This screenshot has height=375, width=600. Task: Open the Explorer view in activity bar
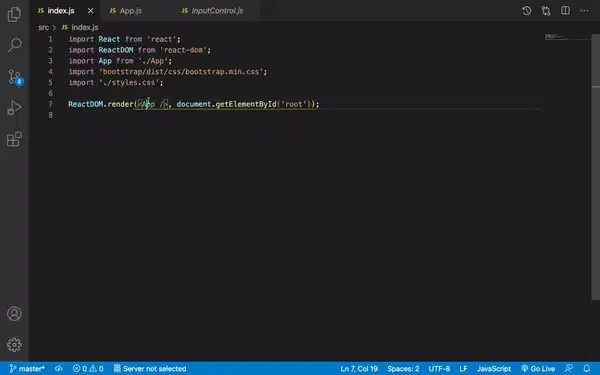click(x=14, y=15)
